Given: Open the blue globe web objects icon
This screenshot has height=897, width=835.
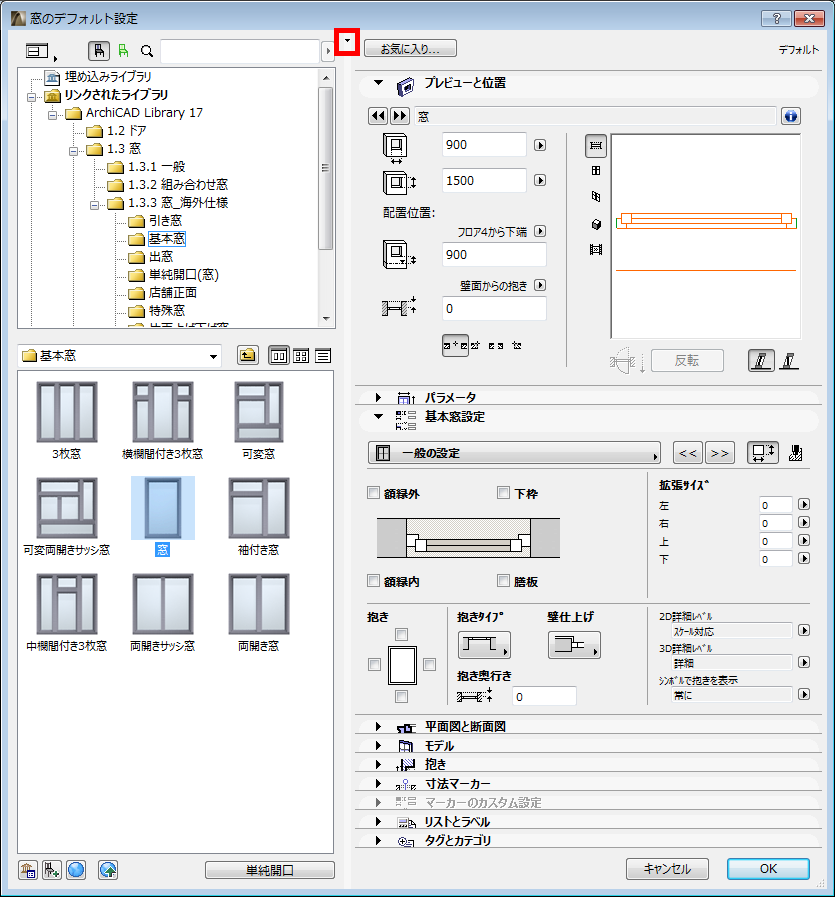Looking at the screenshot, I should tap(75, 870).
